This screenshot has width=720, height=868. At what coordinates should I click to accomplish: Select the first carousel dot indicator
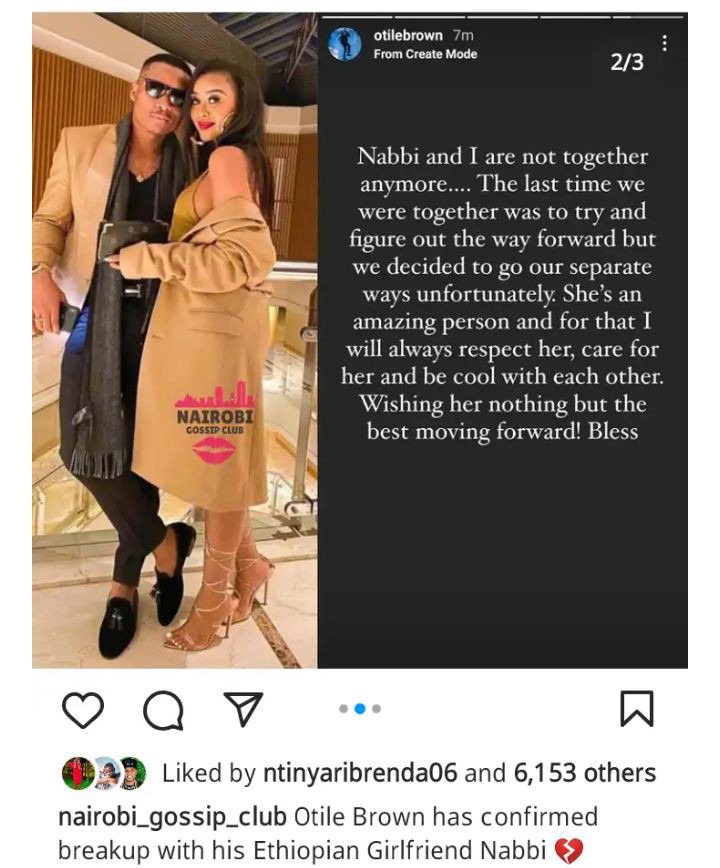pos(343,709)
